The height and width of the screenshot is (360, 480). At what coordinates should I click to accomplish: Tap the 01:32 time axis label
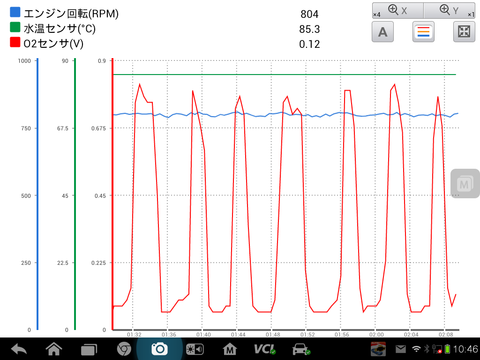pos(134,334)
